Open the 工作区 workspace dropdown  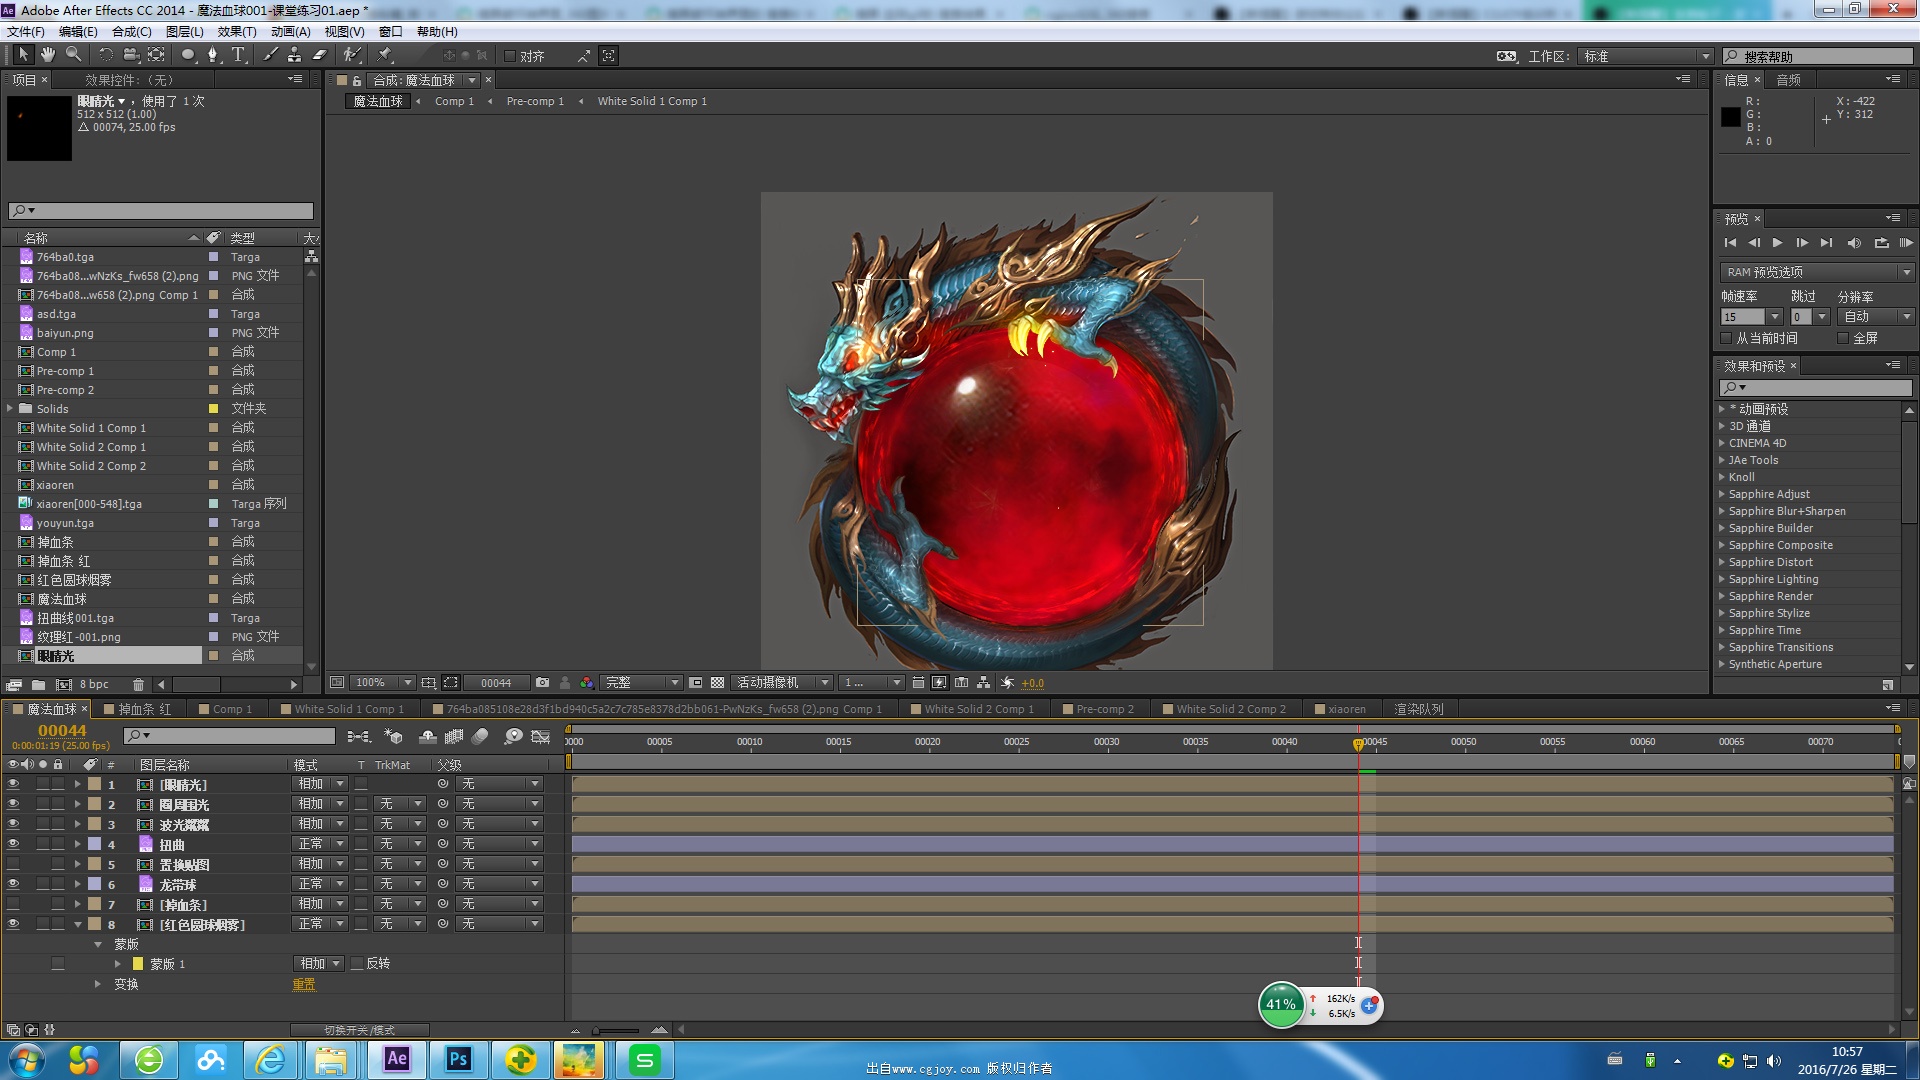(x=1646, y=57)
